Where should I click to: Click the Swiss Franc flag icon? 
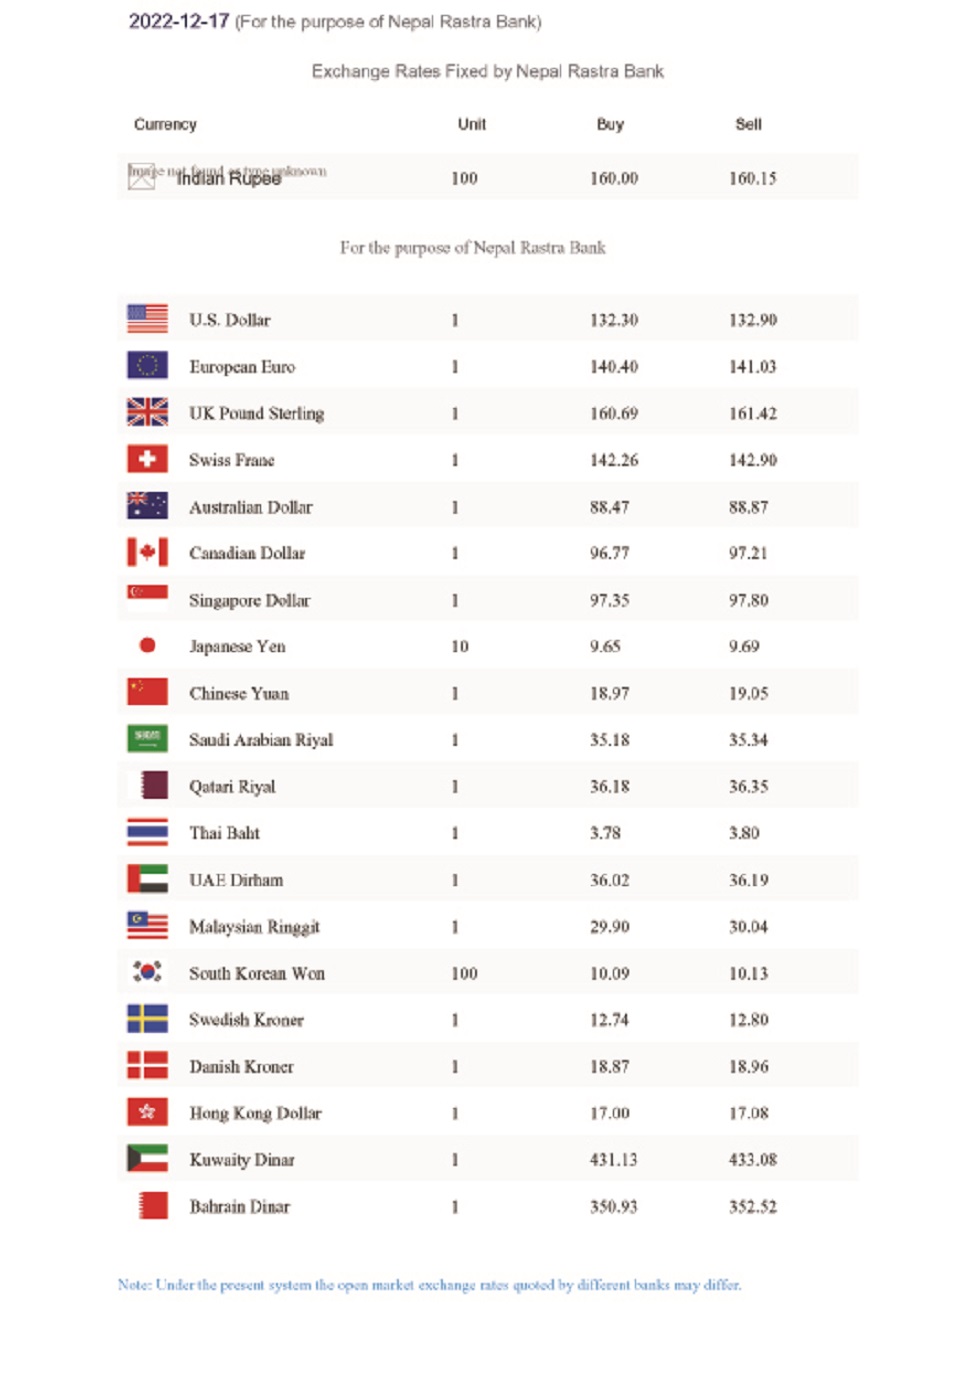(147, 459)
